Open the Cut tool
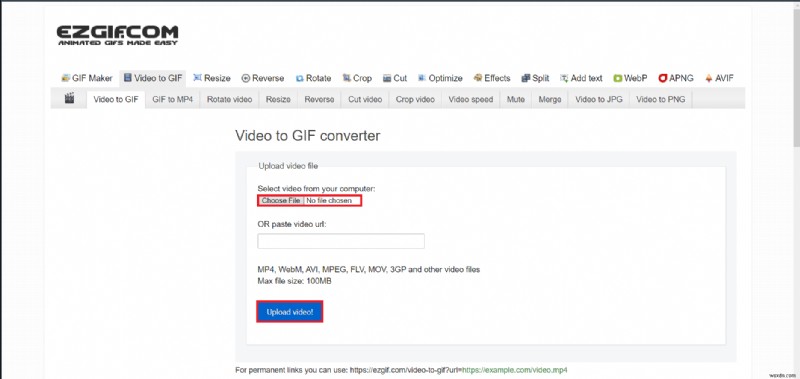The width and height of the screenshot is (800, 379). (395, 78)
